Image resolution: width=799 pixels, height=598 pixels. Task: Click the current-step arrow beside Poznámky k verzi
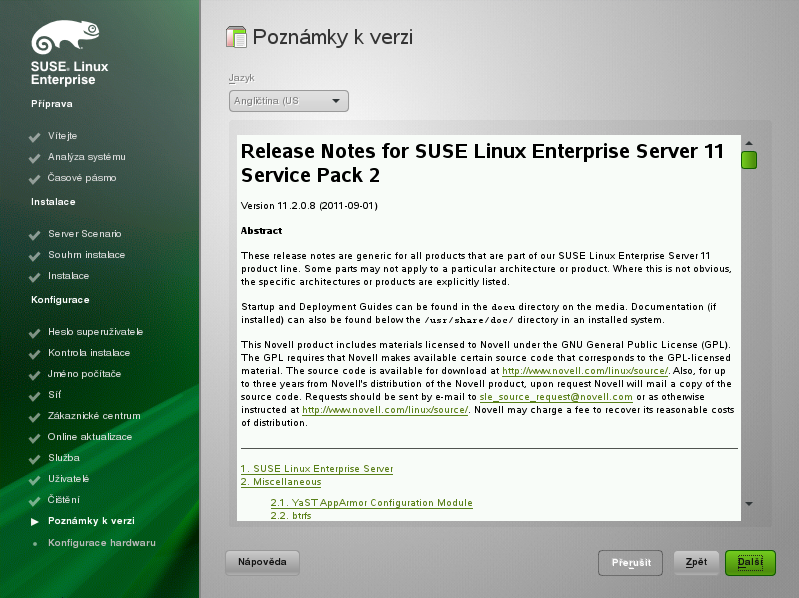(x=35, y=522)
